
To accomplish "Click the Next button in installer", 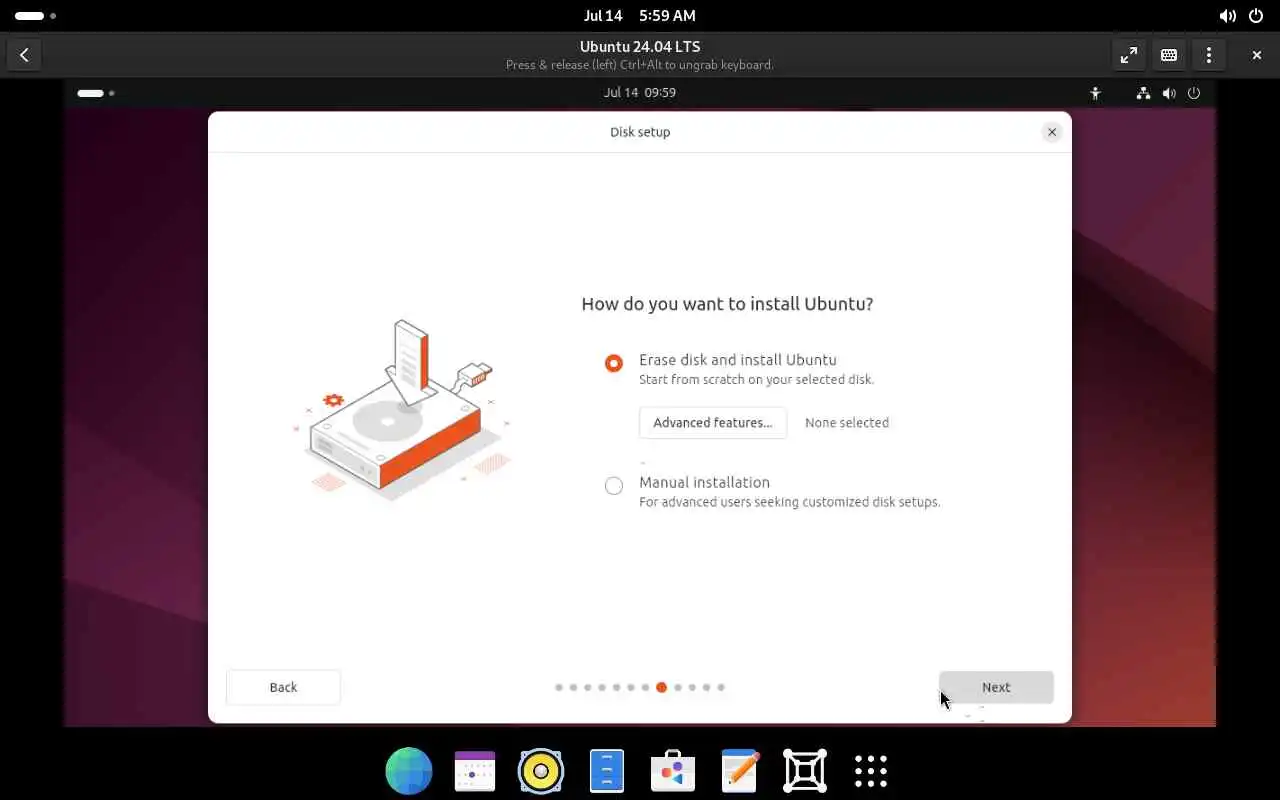I will click(x=996, y=687).
